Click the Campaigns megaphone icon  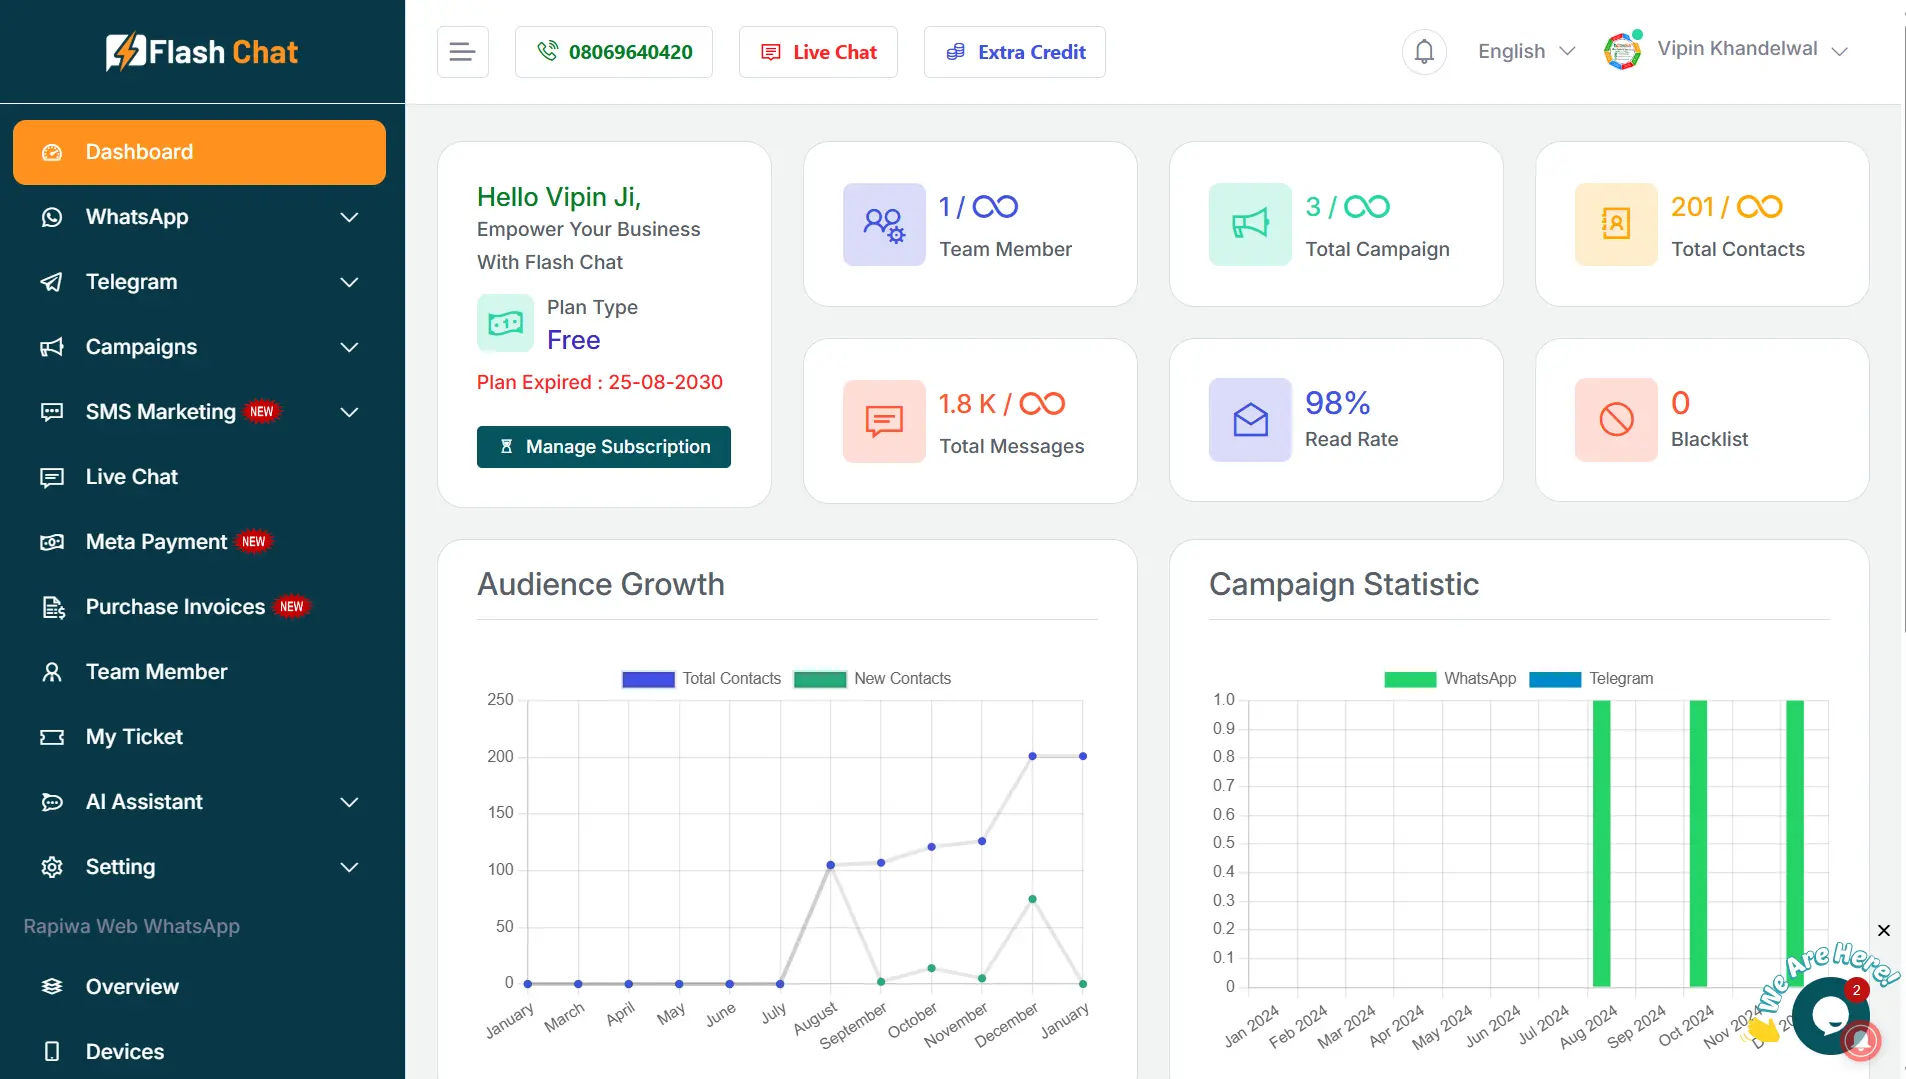(x=51, y=347)
